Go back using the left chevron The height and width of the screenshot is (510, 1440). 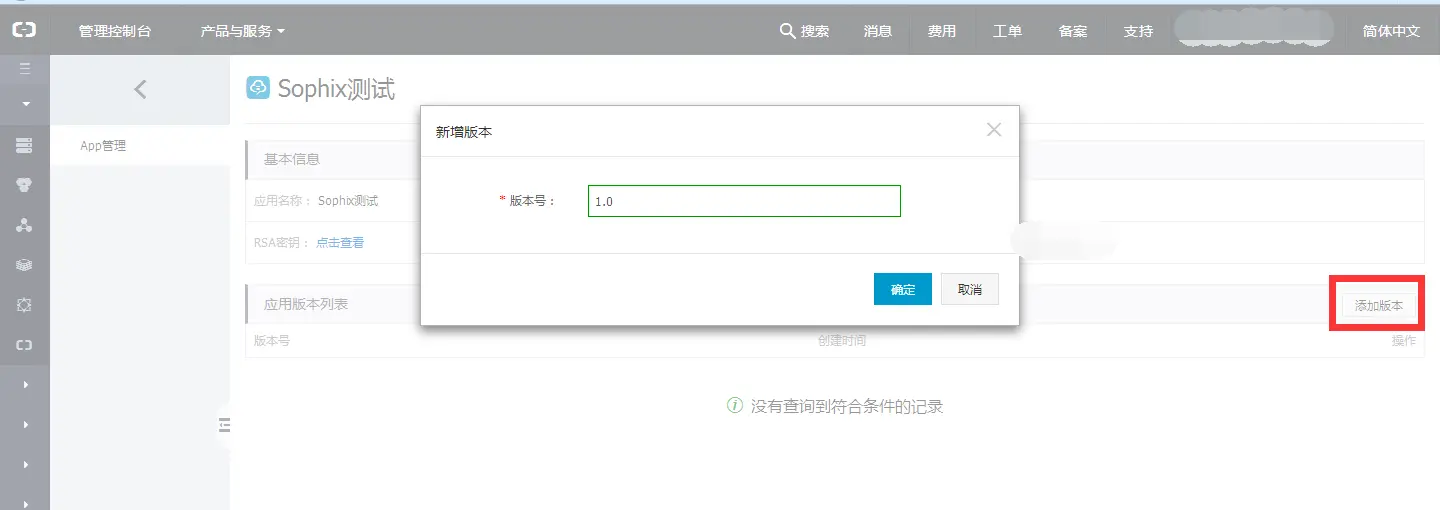(x=140, y=89)
